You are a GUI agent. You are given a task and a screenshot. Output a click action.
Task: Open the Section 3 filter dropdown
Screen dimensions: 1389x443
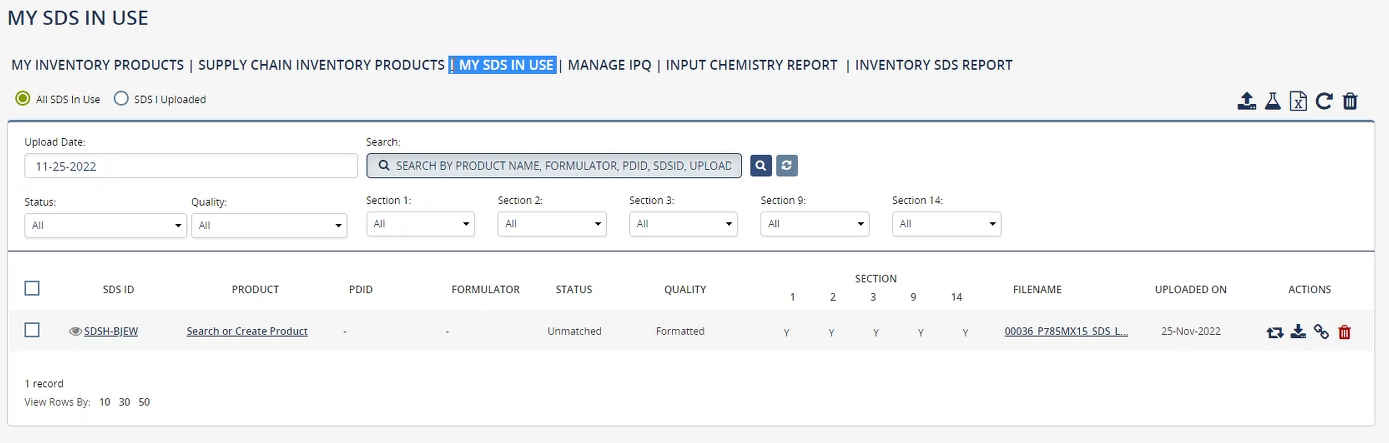click(683, 224)
